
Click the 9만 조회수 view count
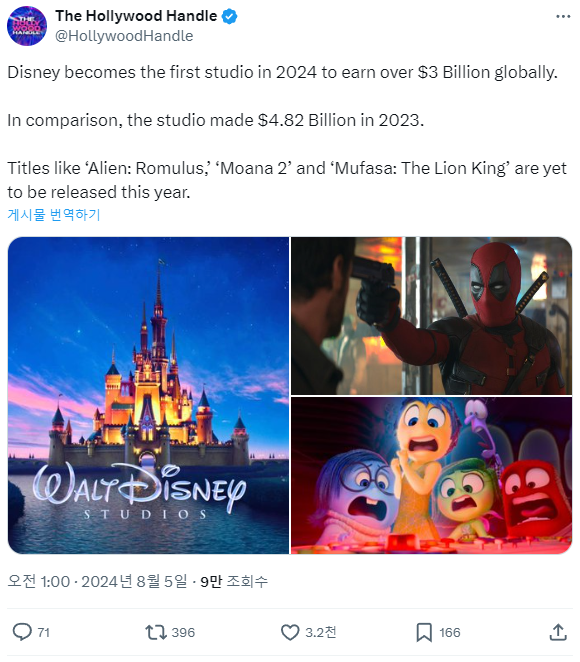pos(234,581)
